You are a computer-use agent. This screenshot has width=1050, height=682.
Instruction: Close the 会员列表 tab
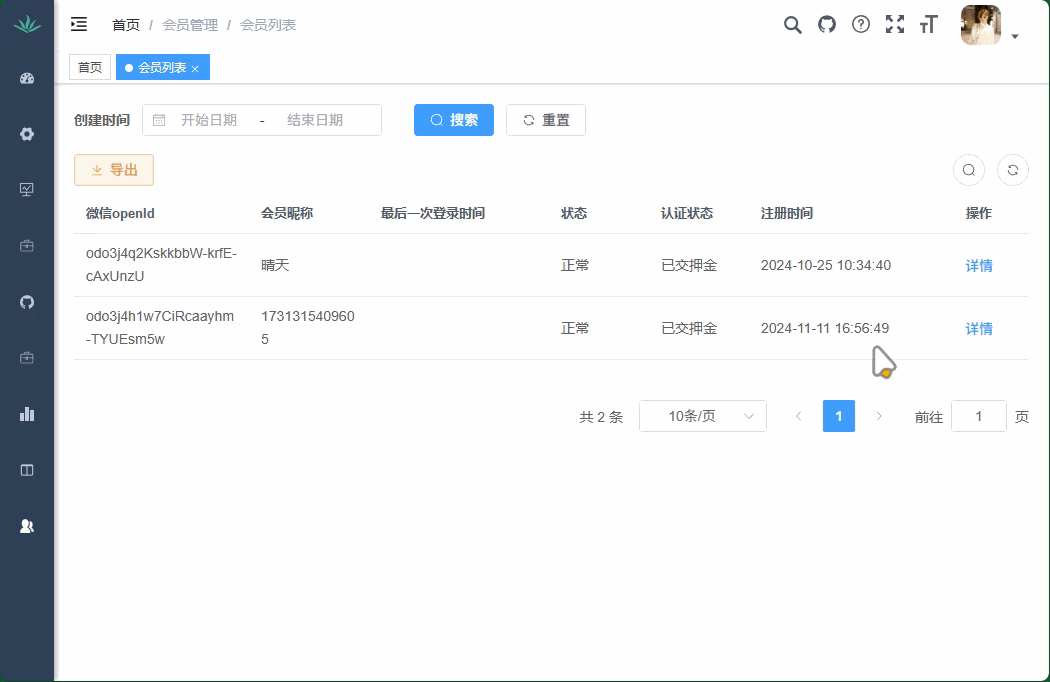tap(195, 68)
